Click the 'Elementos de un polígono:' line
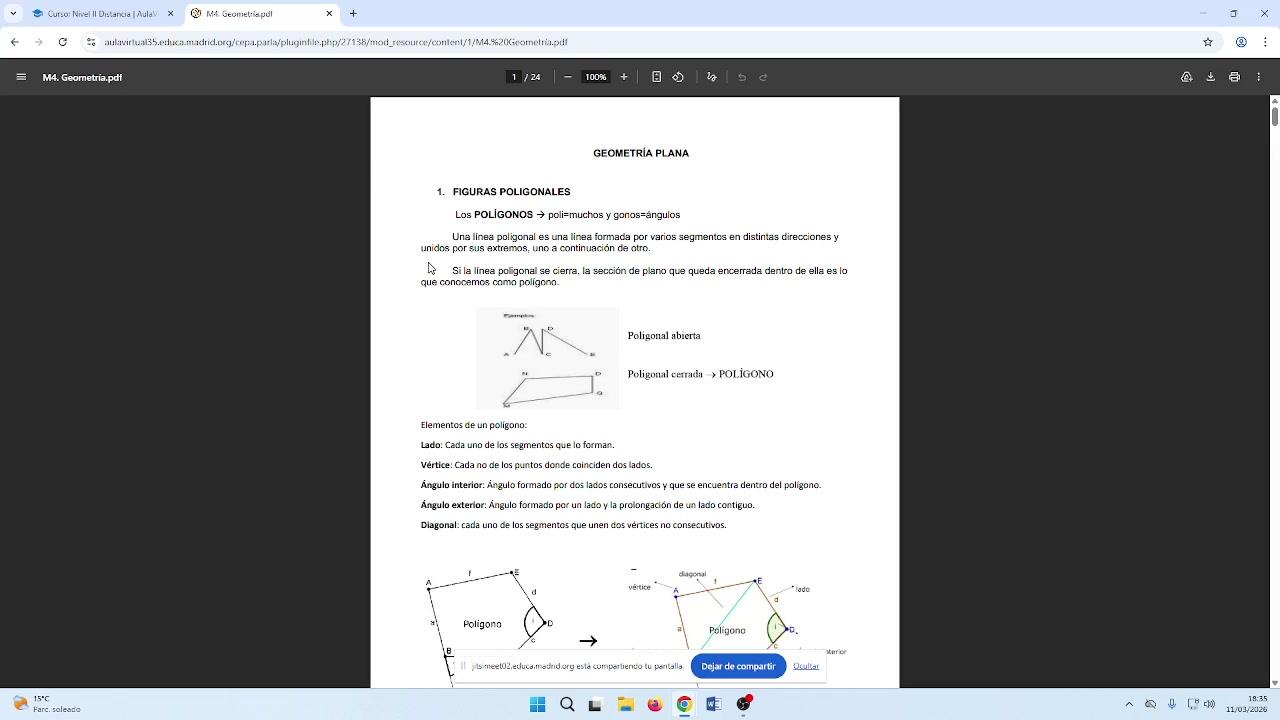This screenshot has width=1280, height=720. tap(473, 425)
